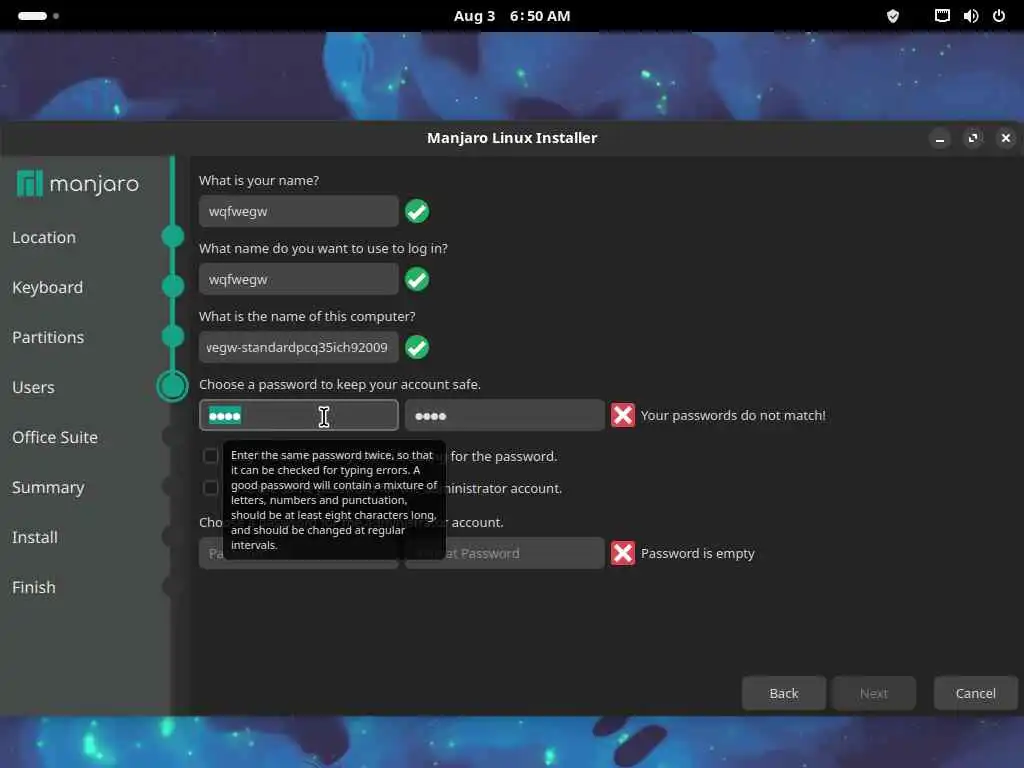The height and width of the screenshot is (768, 1024).
Task: Toggle checkbox beside 'for the password' option
Action: tap(210, 455)
